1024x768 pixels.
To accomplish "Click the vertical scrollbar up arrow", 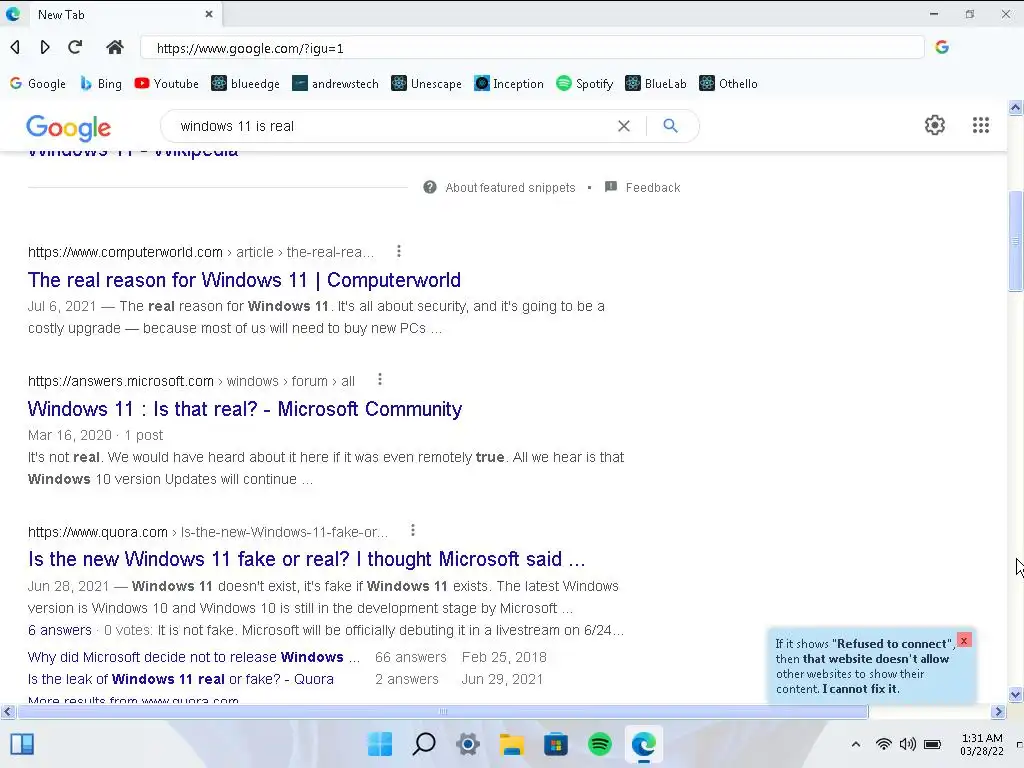I will point(1015,108).
